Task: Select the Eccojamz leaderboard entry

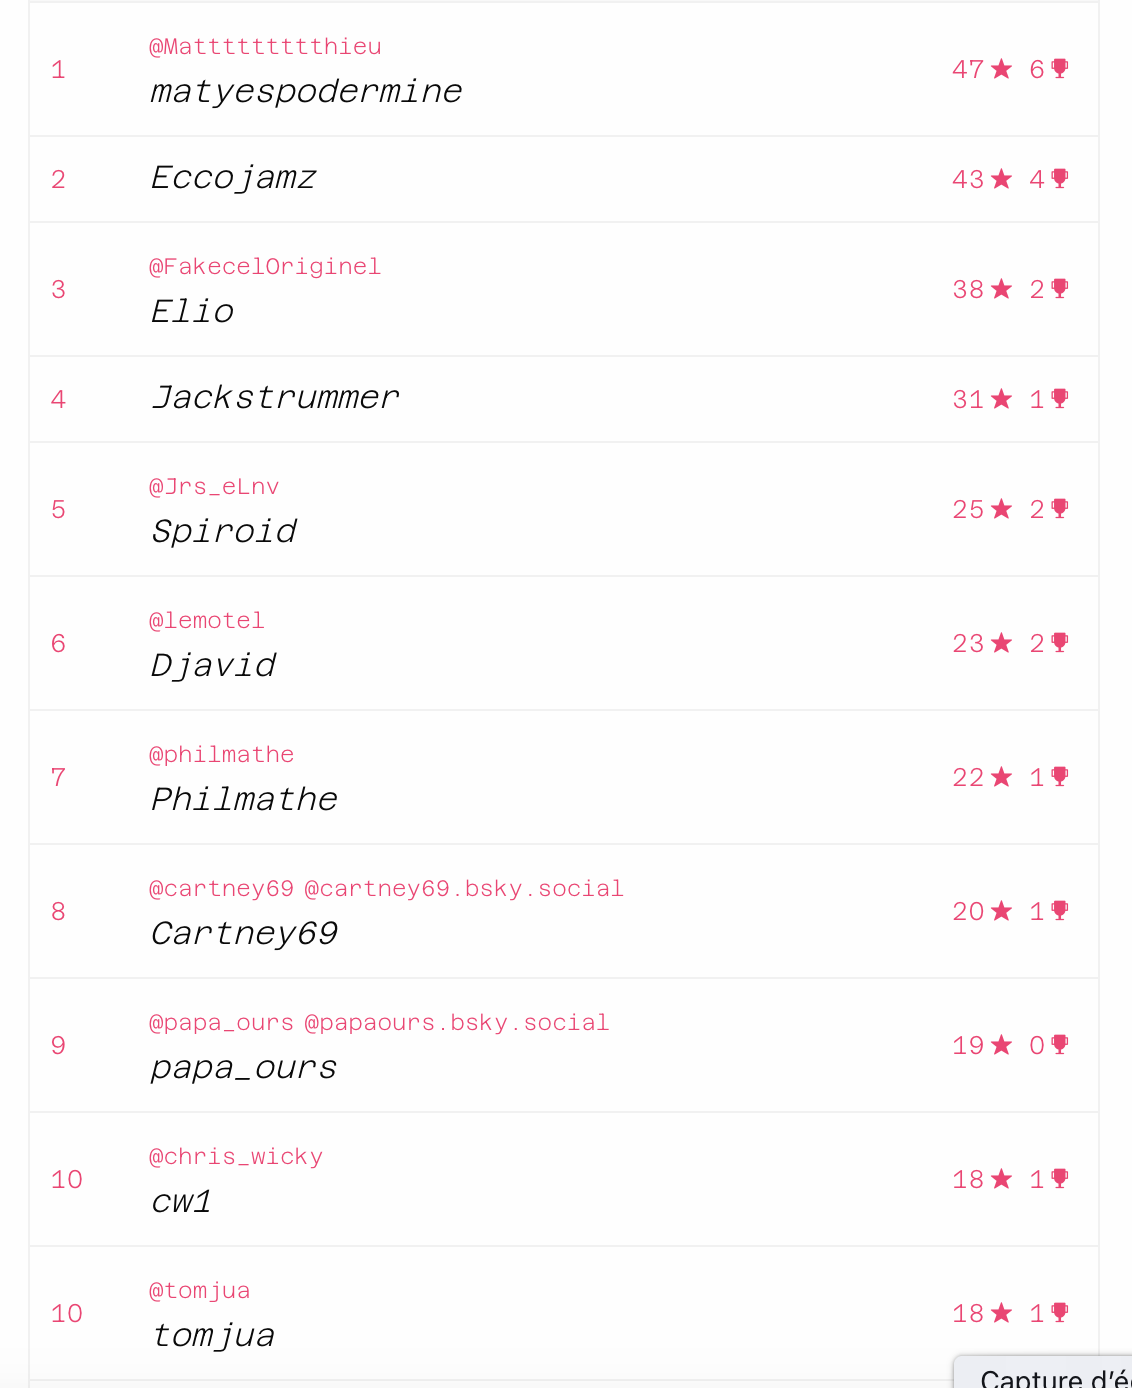Action: click(x=564, y=179)
